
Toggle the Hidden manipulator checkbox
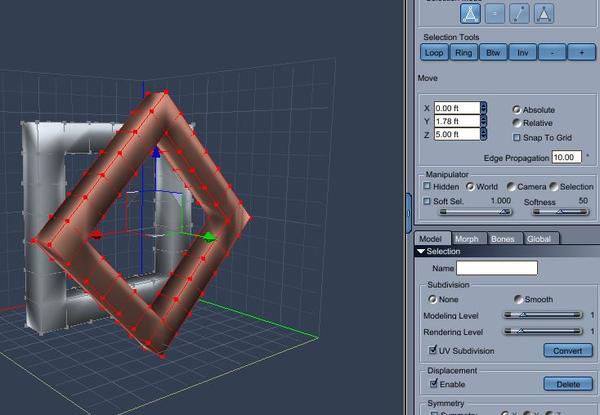(427, 186)
